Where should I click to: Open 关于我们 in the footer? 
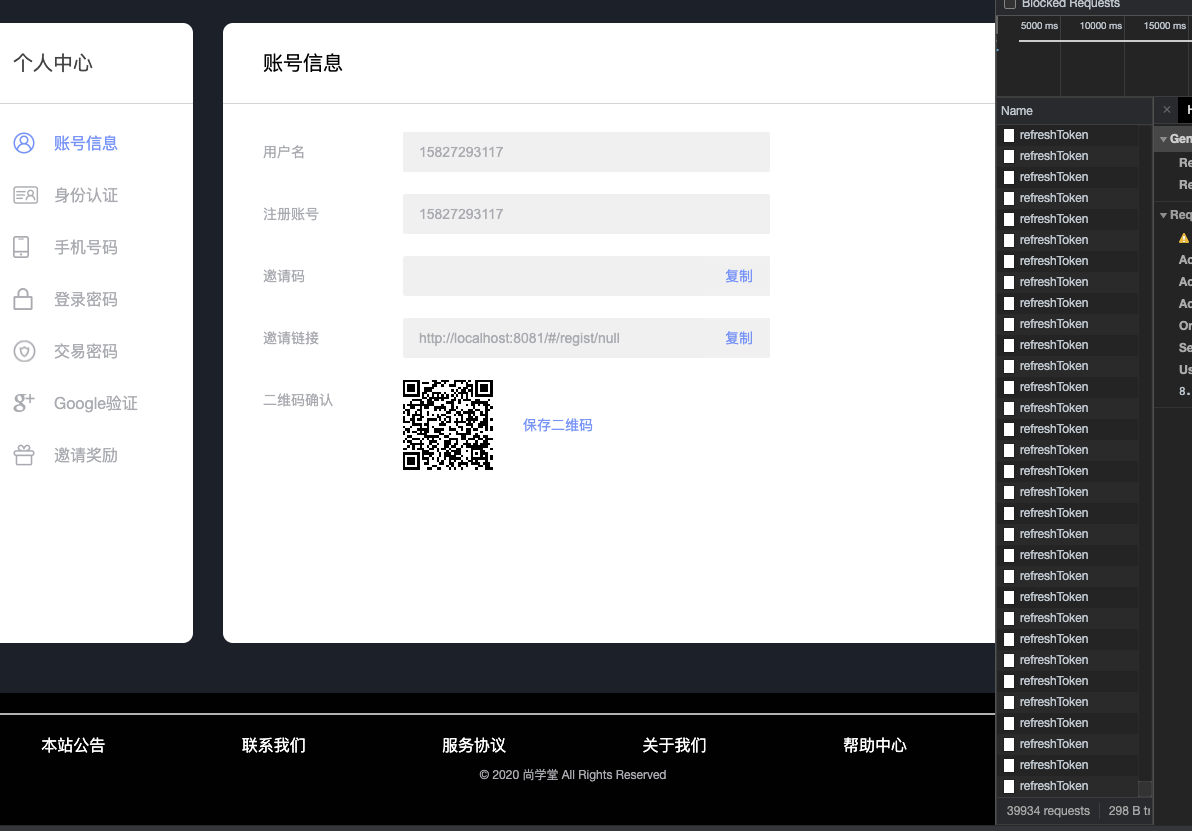(x=674, y=745)
